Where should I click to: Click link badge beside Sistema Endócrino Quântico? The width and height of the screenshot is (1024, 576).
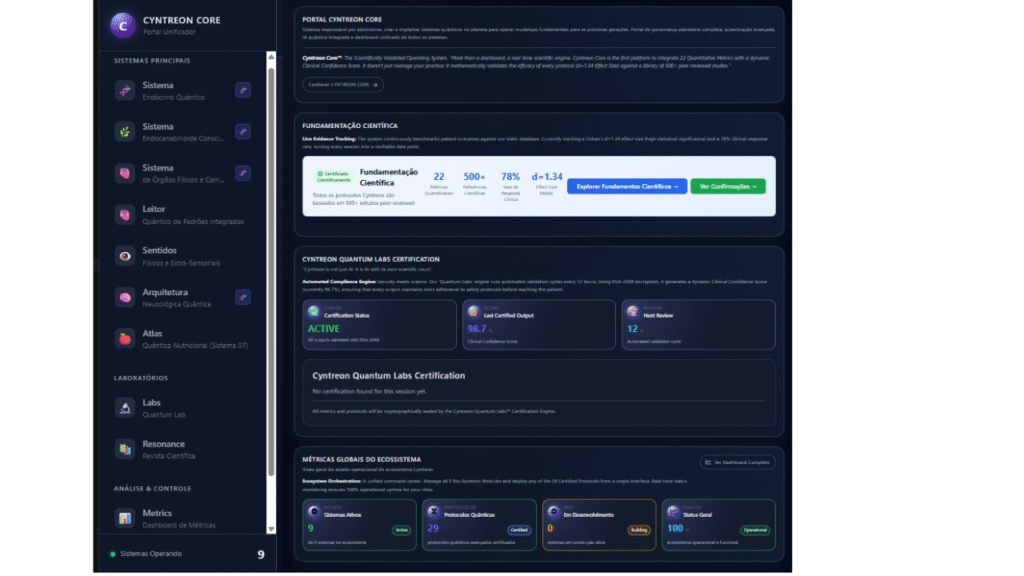242,91
